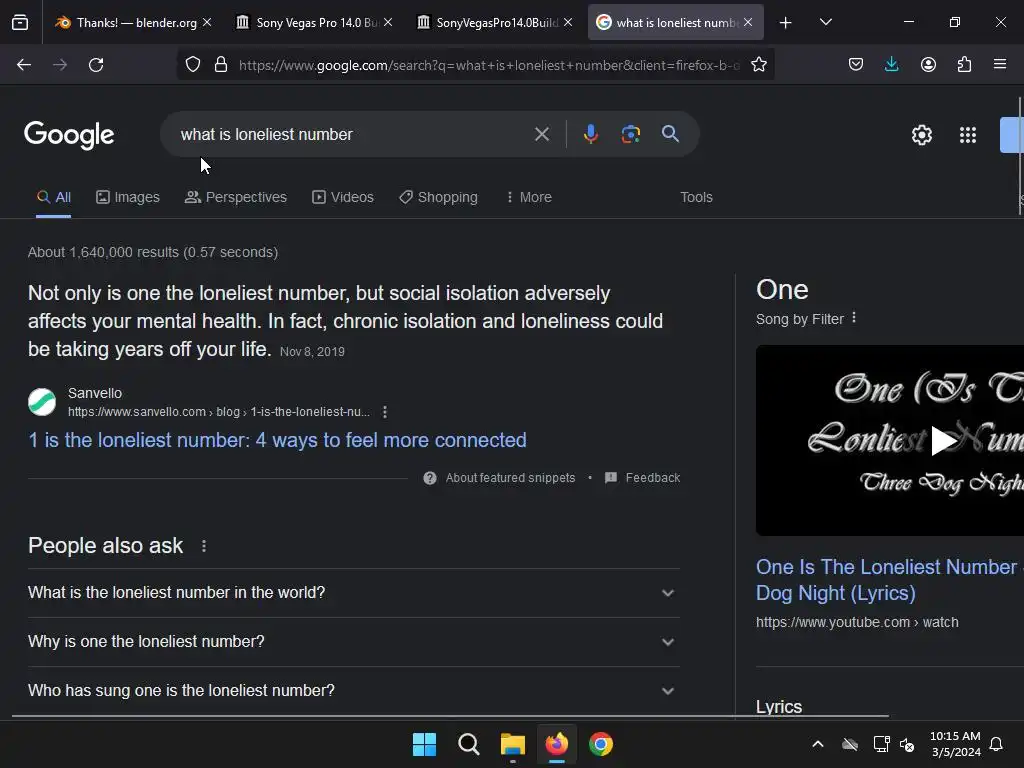Focus the browser URL address bar
Image resolution: width=1024 pixels, height=768 pixels.
click(x=488, y=65)
